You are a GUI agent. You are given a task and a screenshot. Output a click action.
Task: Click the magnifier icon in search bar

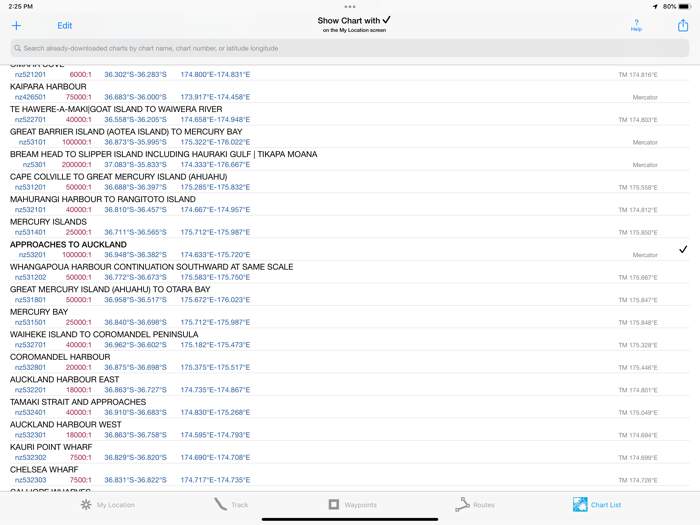17,48
